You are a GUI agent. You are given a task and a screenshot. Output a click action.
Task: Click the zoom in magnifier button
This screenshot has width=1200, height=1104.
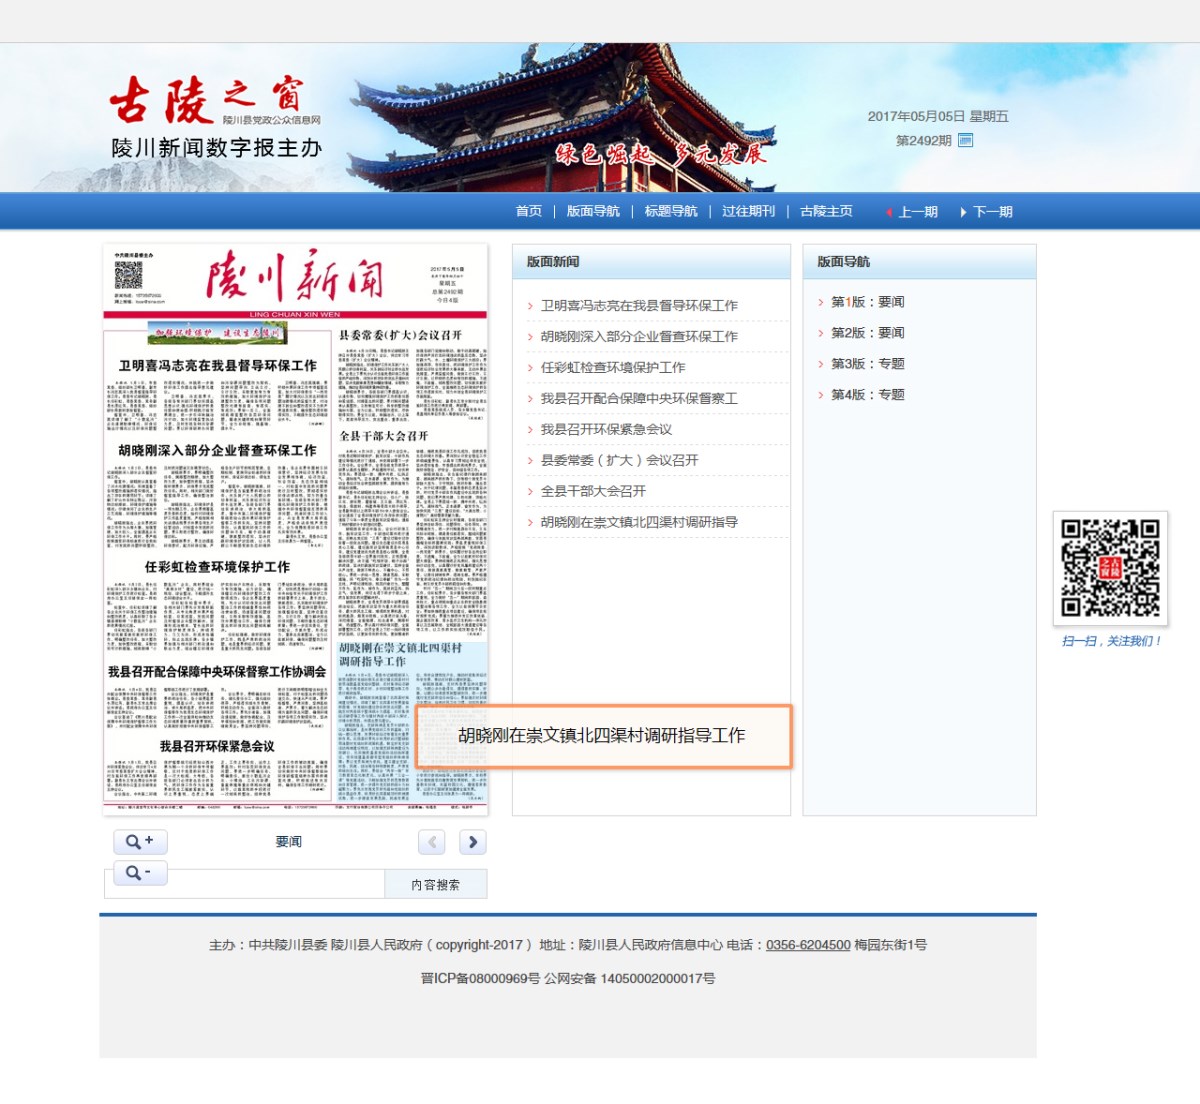pyautogui.click(x=139, y=841)
